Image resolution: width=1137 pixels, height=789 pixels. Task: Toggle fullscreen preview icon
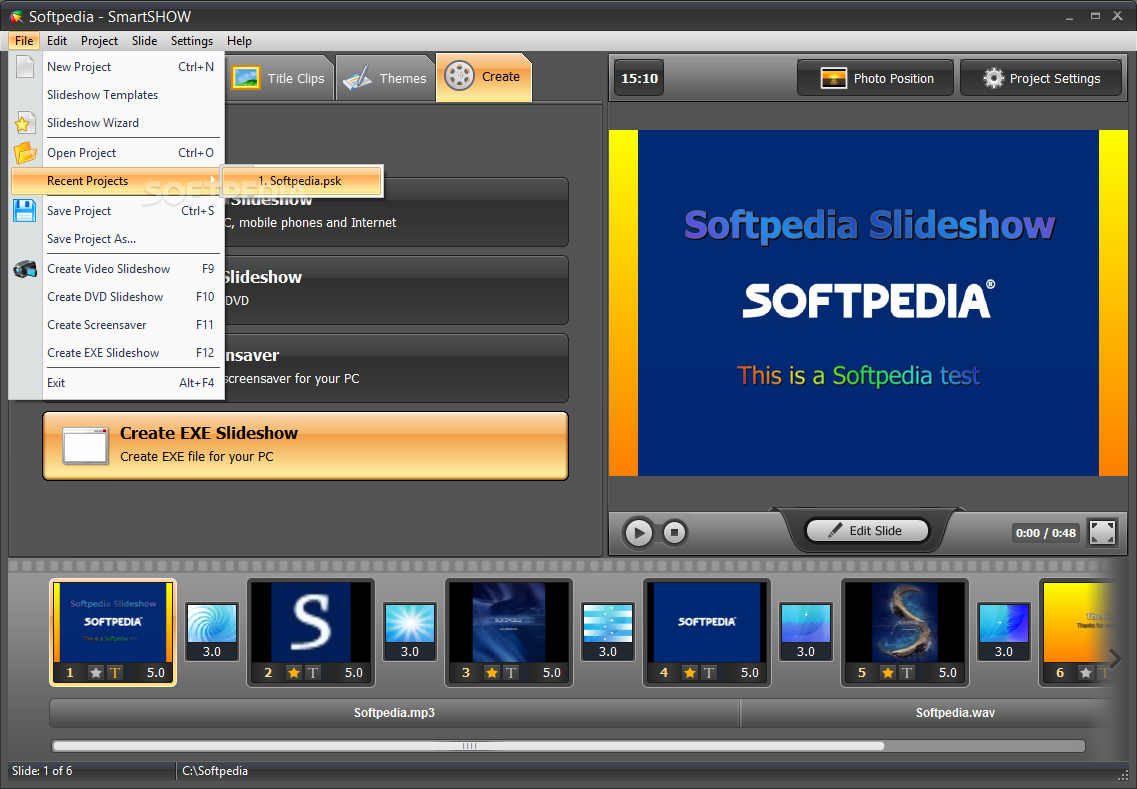pos(1102,532)
